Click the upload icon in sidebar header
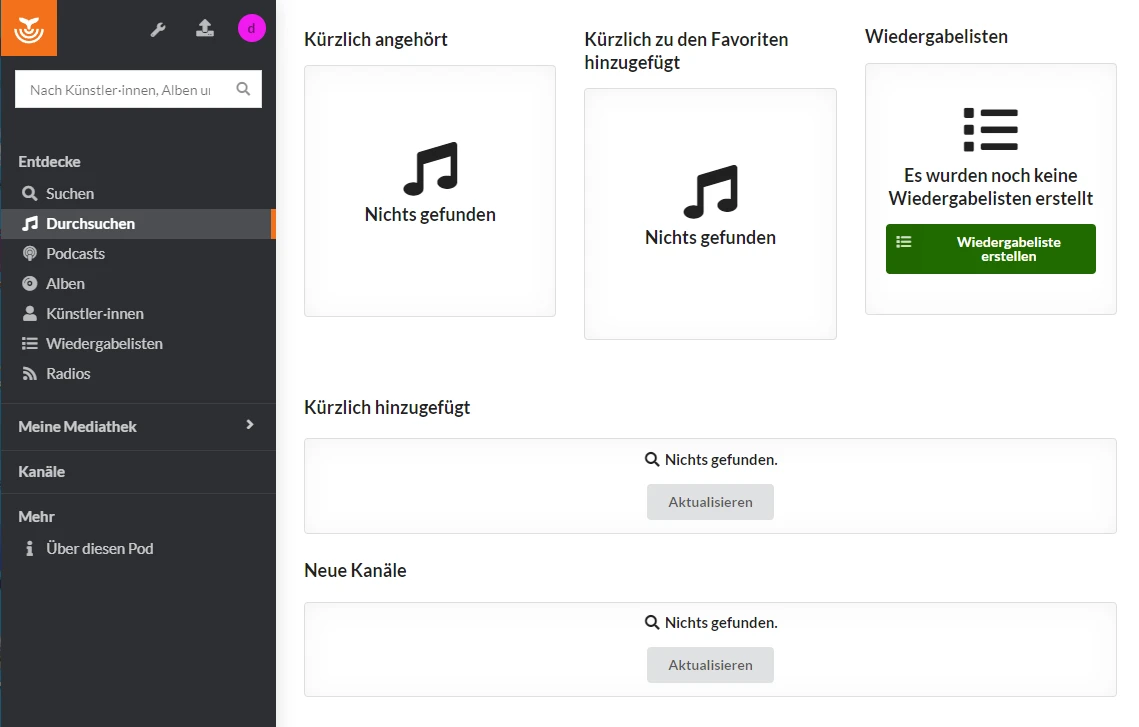This screenshot has width=1139, height=727. pyautogui.click(x=205, y=28)
